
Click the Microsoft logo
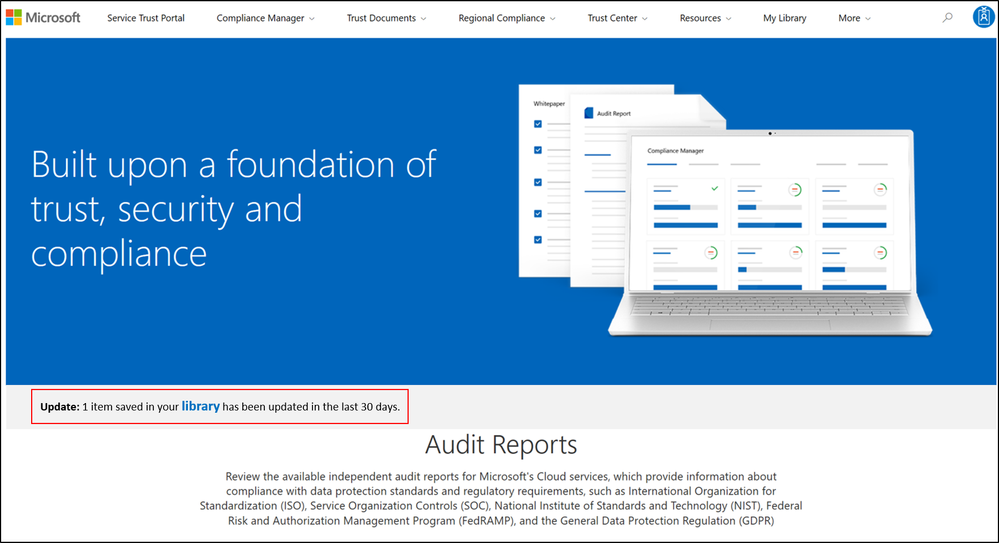43,18
